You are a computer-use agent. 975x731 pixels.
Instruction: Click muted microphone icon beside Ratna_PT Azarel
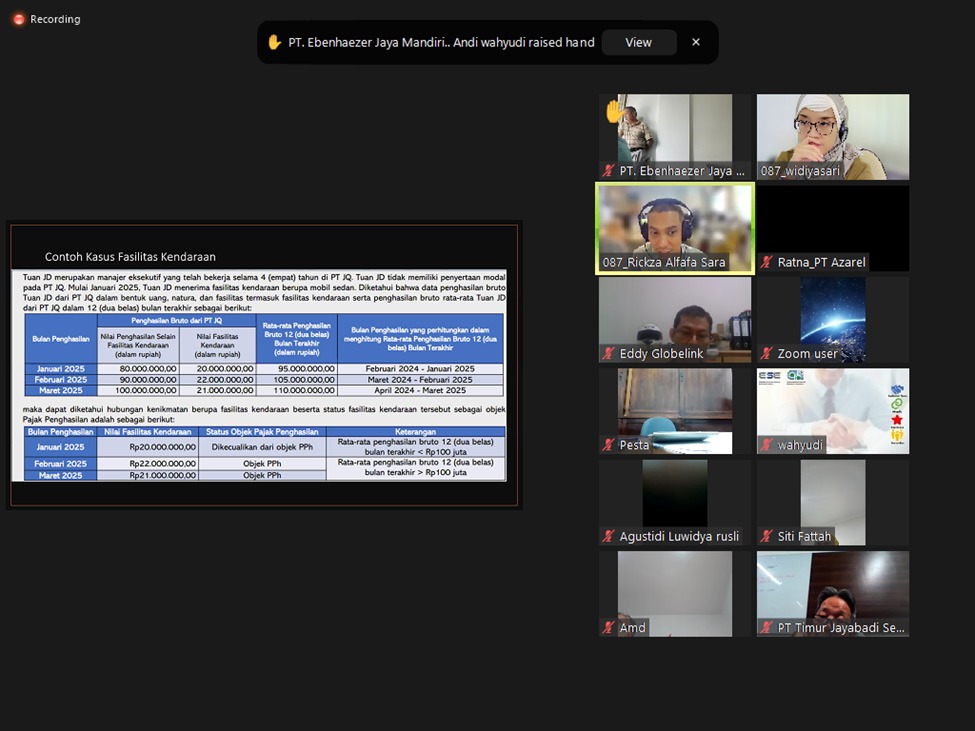(766, 263)
